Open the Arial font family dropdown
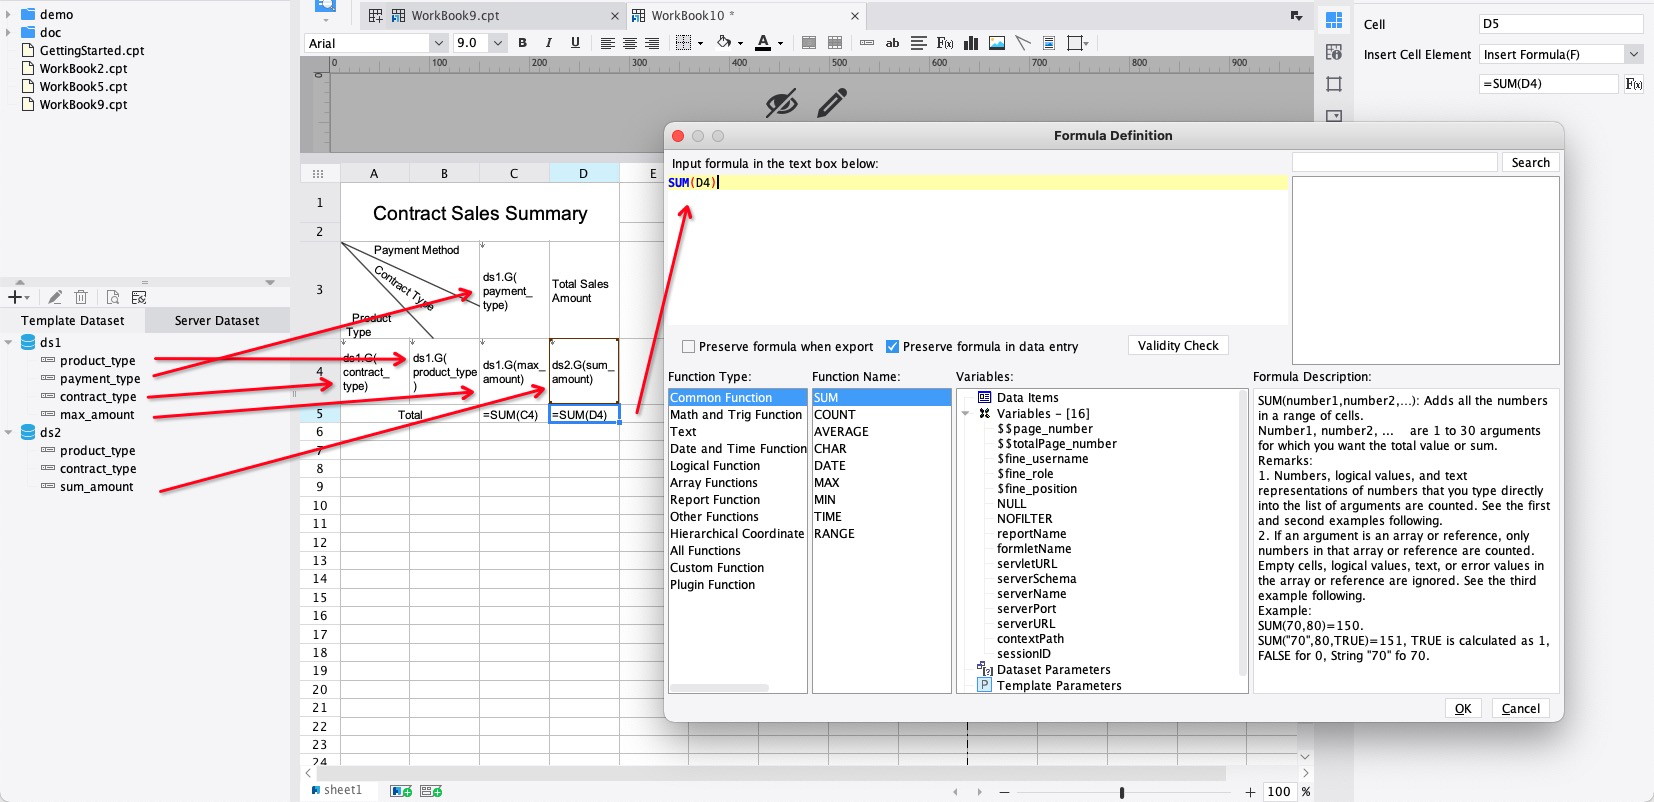The height and width of the screenshot is (802, 1654). 438,43
